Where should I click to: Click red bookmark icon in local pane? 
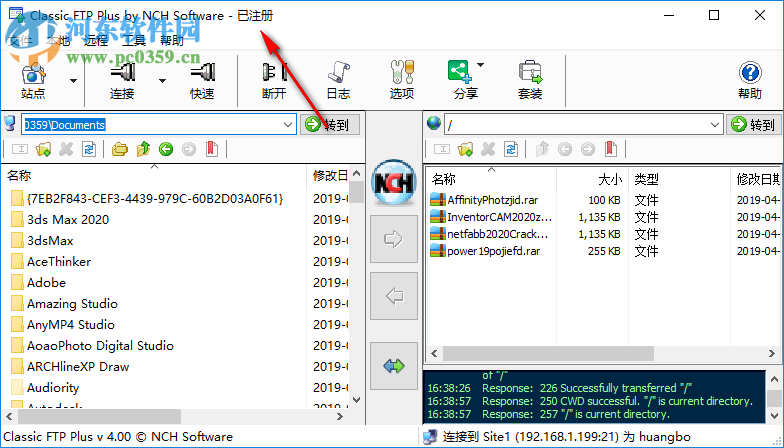click(212, 149)
